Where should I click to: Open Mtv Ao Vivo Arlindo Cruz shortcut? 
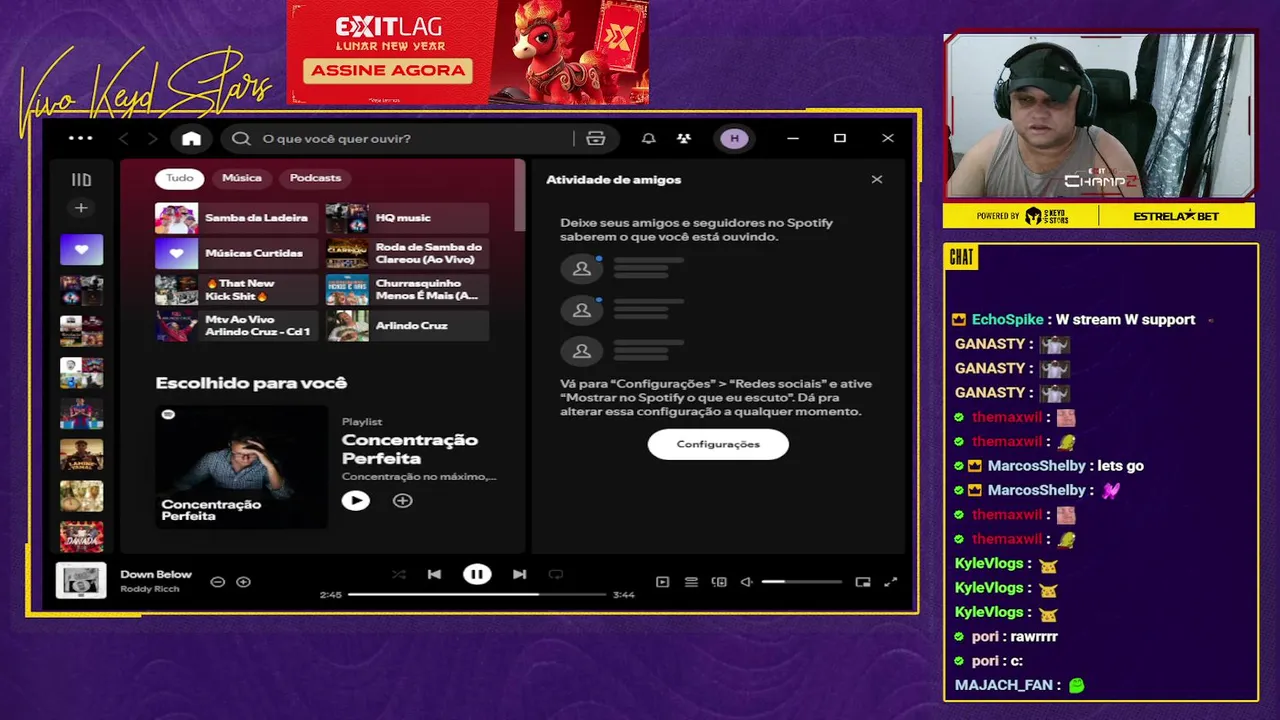237,325
